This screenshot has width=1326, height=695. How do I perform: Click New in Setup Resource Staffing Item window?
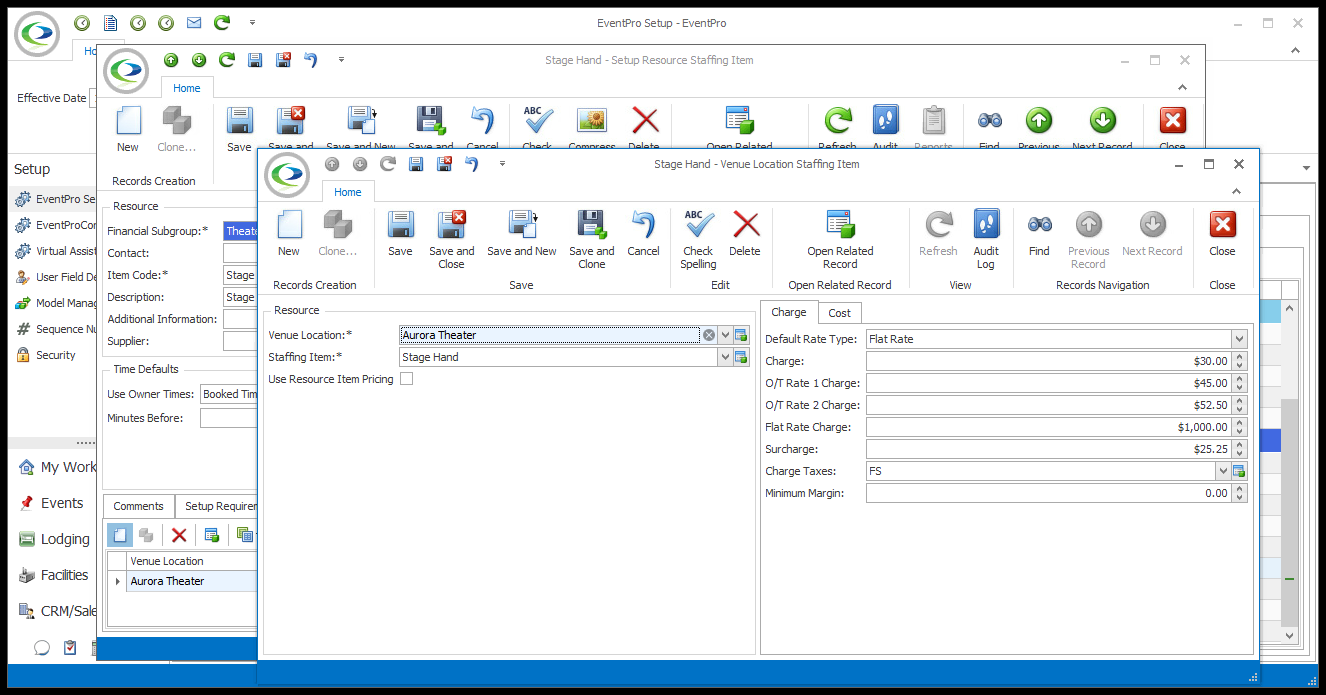click(128, 130)
